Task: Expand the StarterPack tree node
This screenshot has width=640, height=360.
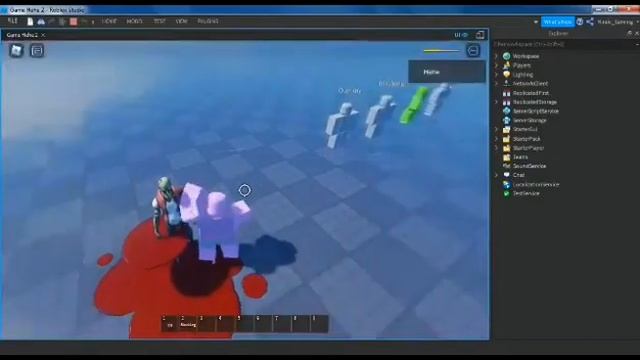Action: (496, 139)
